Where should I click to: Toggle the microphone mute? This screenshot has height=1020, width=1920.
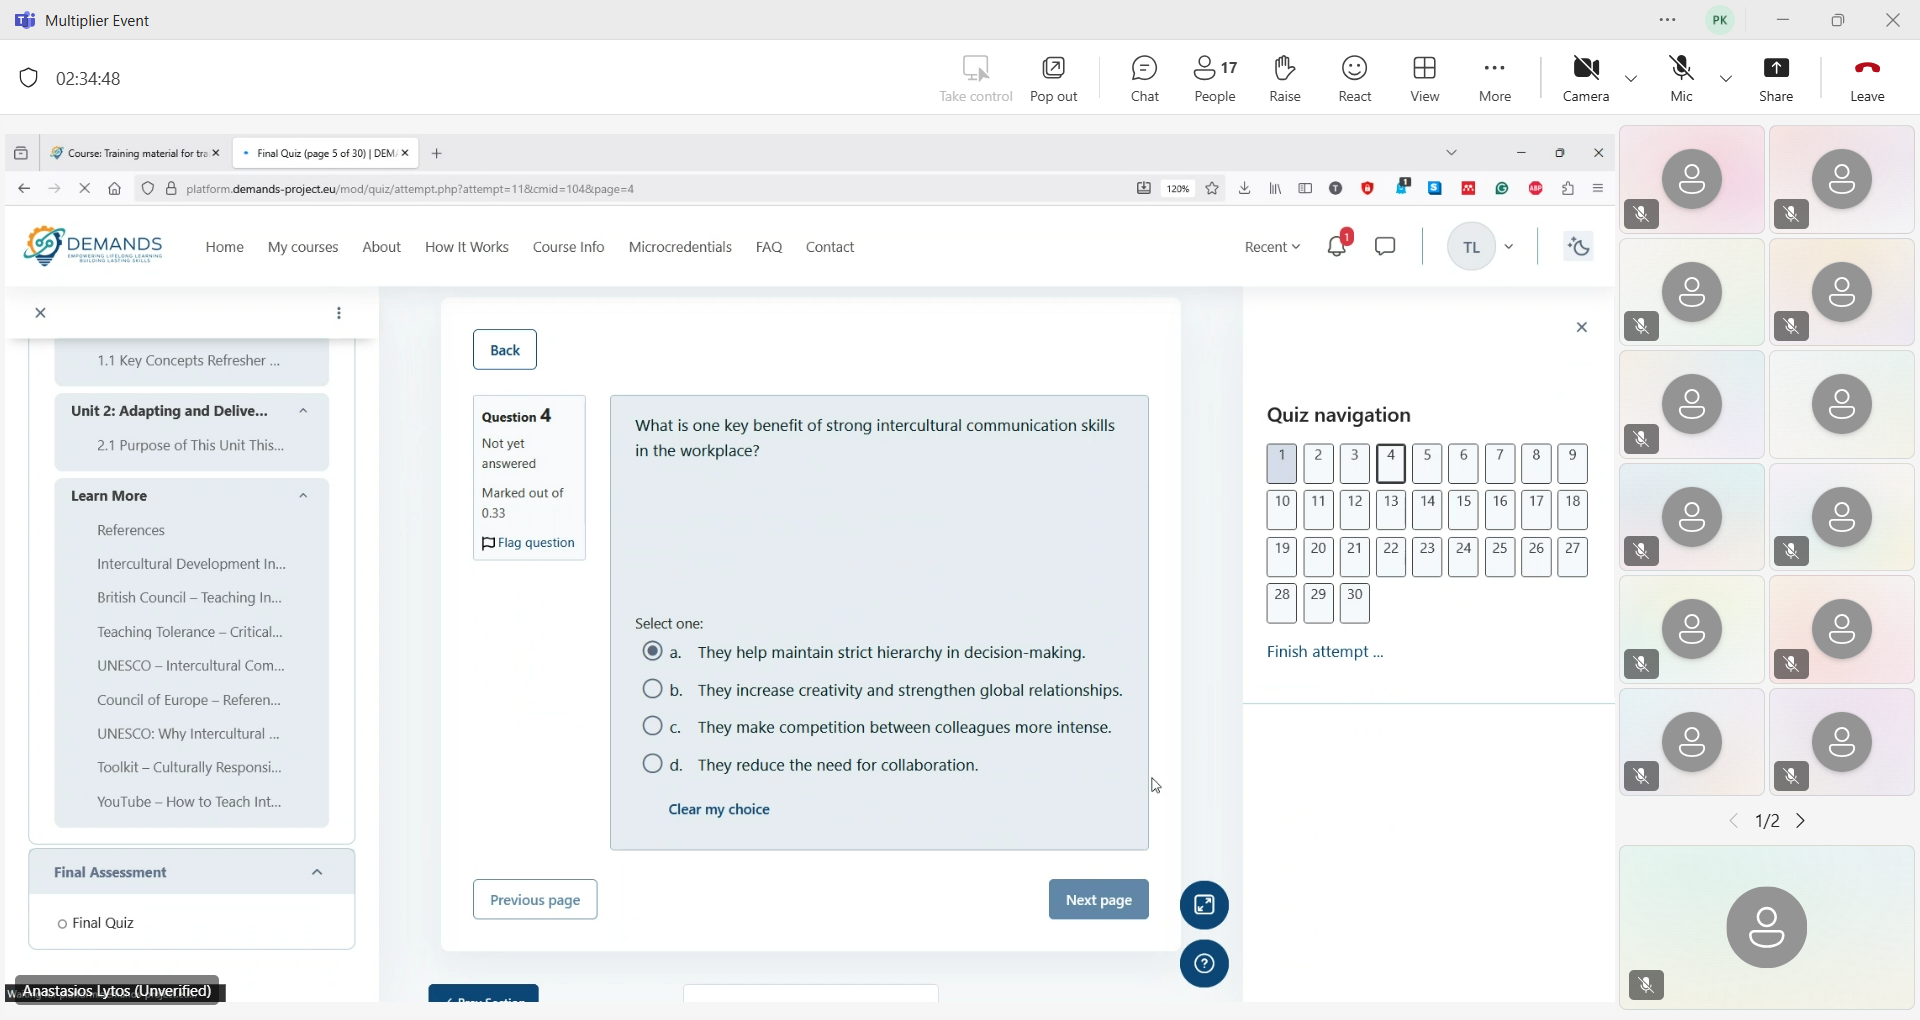1682,79
